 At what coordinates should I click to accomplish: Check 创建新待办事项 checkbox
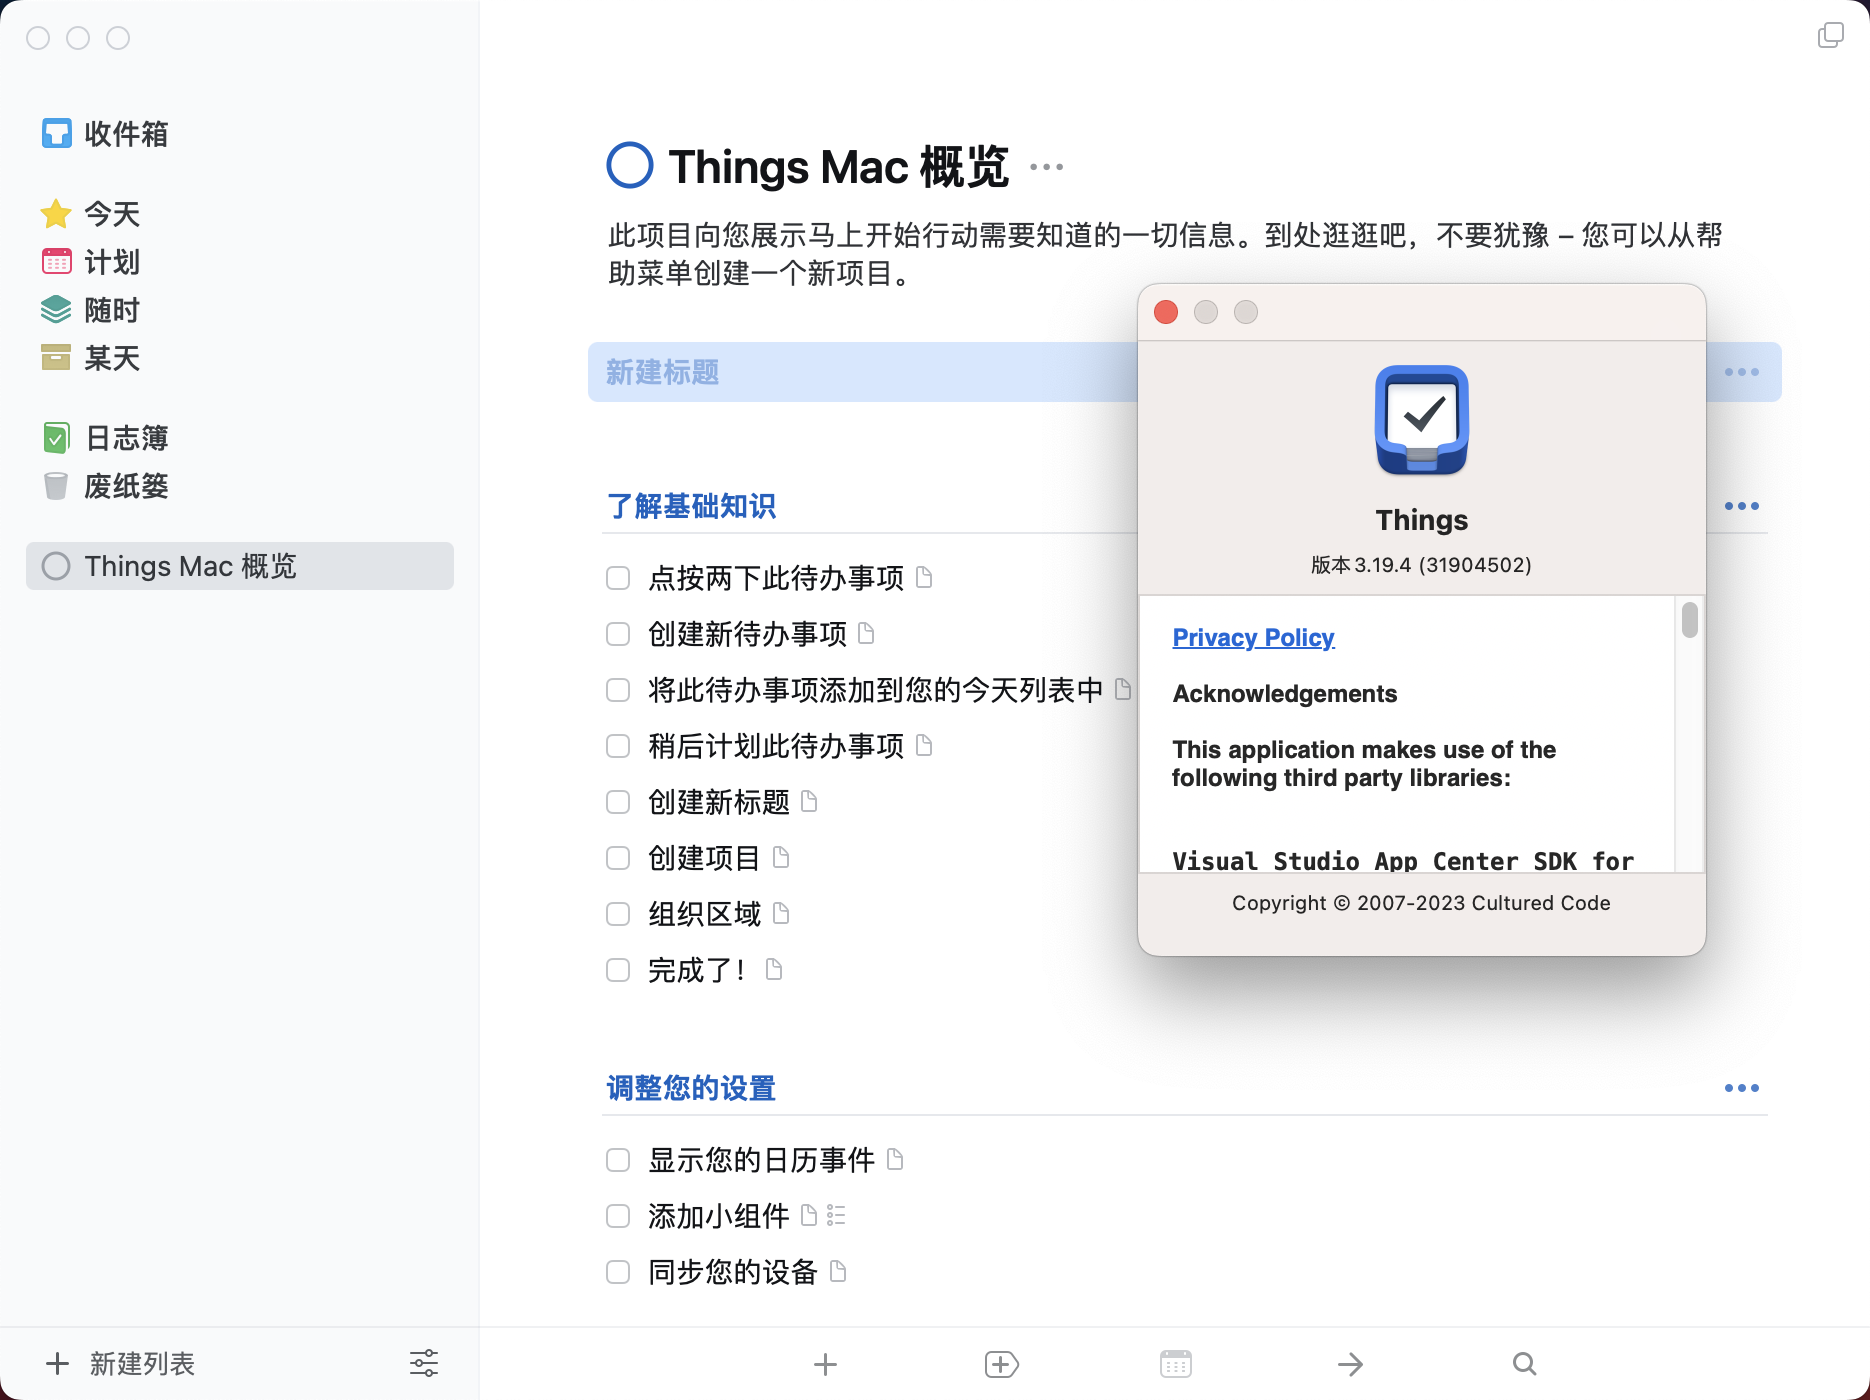point(618,634)
